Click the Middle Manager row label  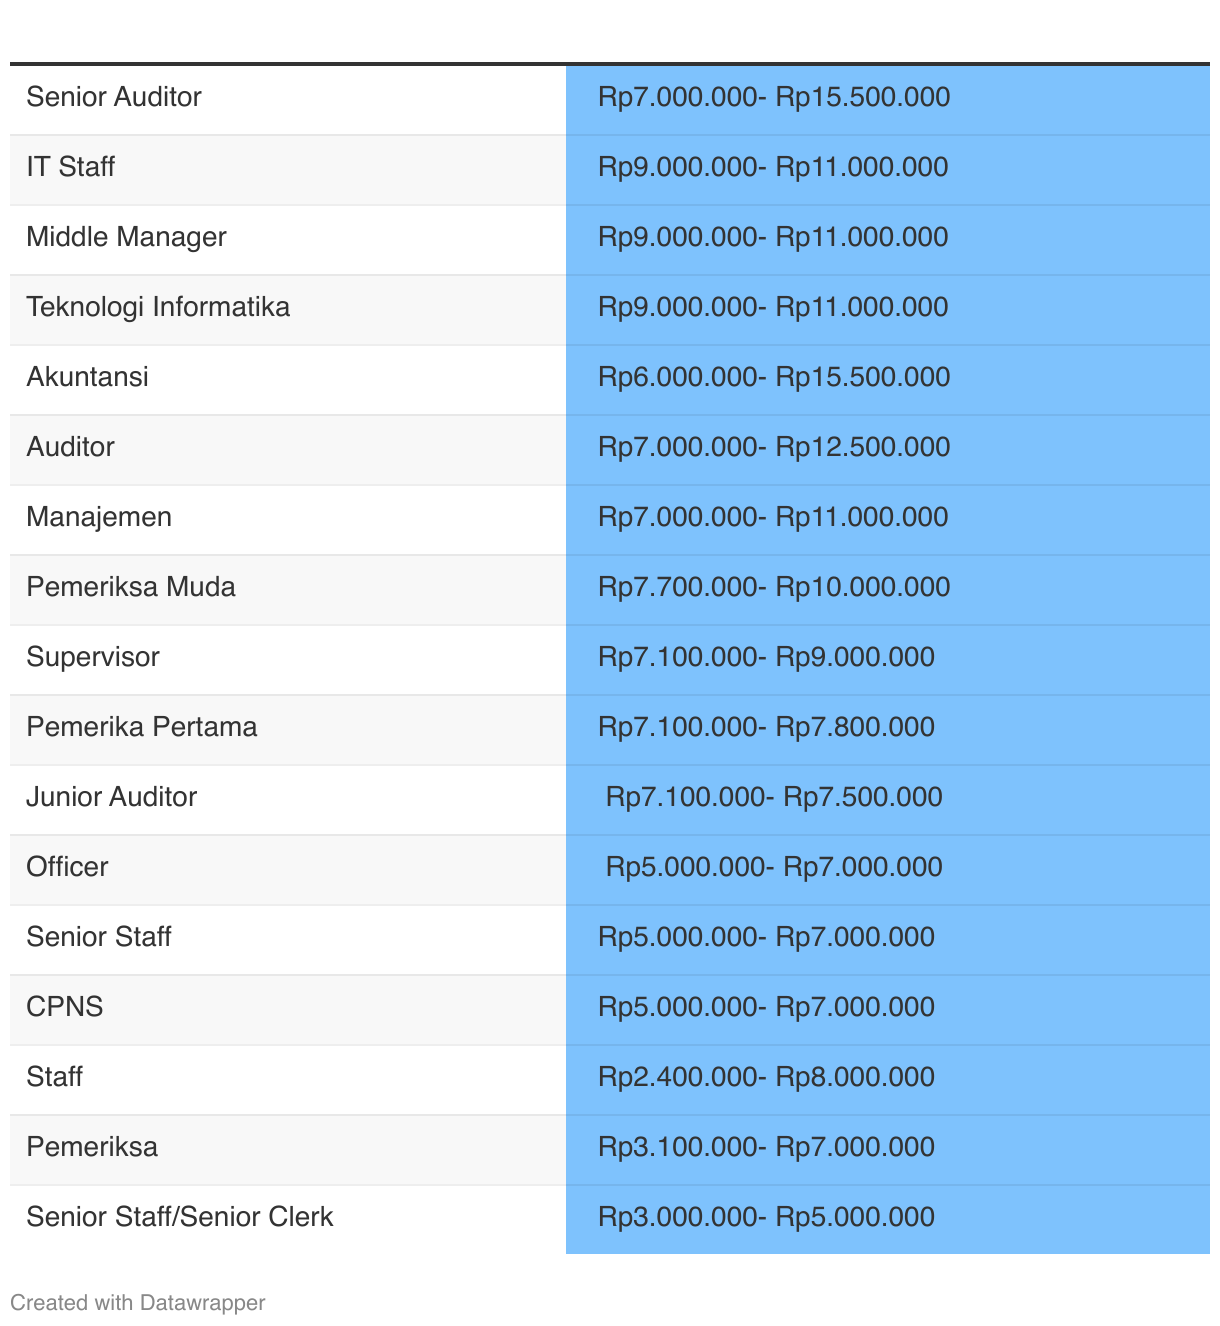tap(127, 237)
